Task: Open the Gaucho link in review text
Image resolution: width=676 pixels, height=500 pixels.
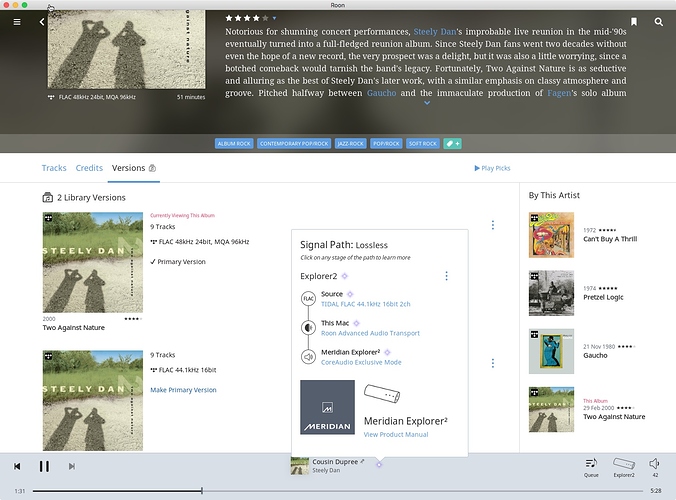Action: (381, 93)
